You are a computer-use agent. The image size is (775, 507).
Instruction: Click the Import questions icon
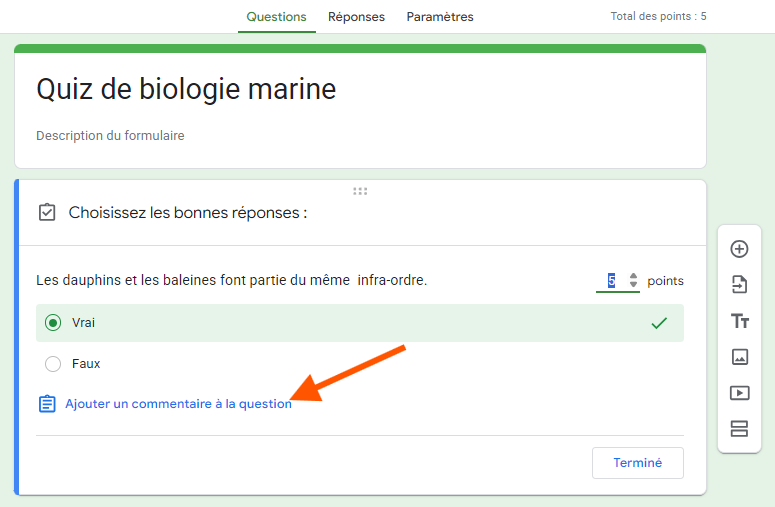(739, 285)
